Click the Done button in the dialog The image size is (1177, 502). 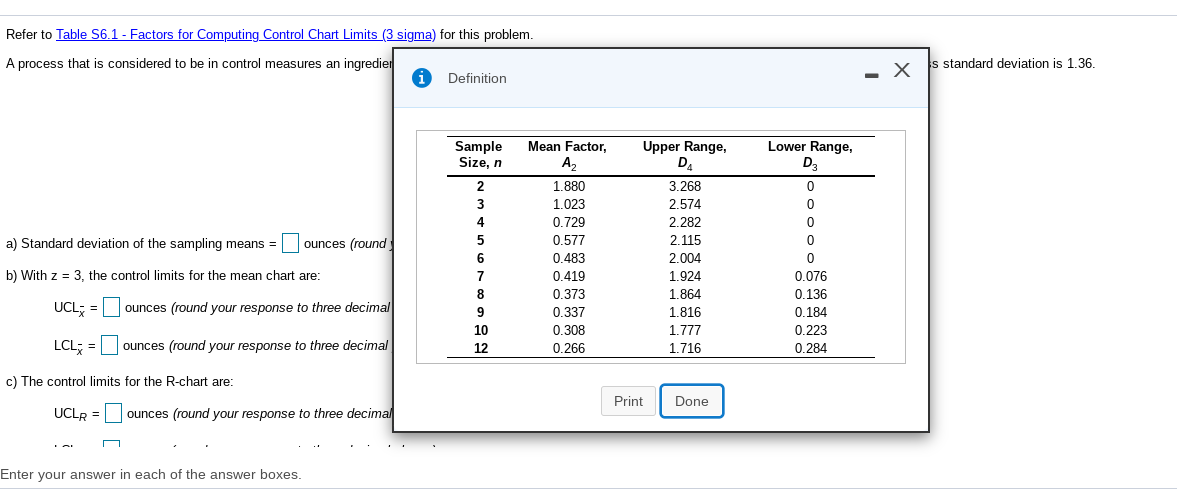point(691,401)
